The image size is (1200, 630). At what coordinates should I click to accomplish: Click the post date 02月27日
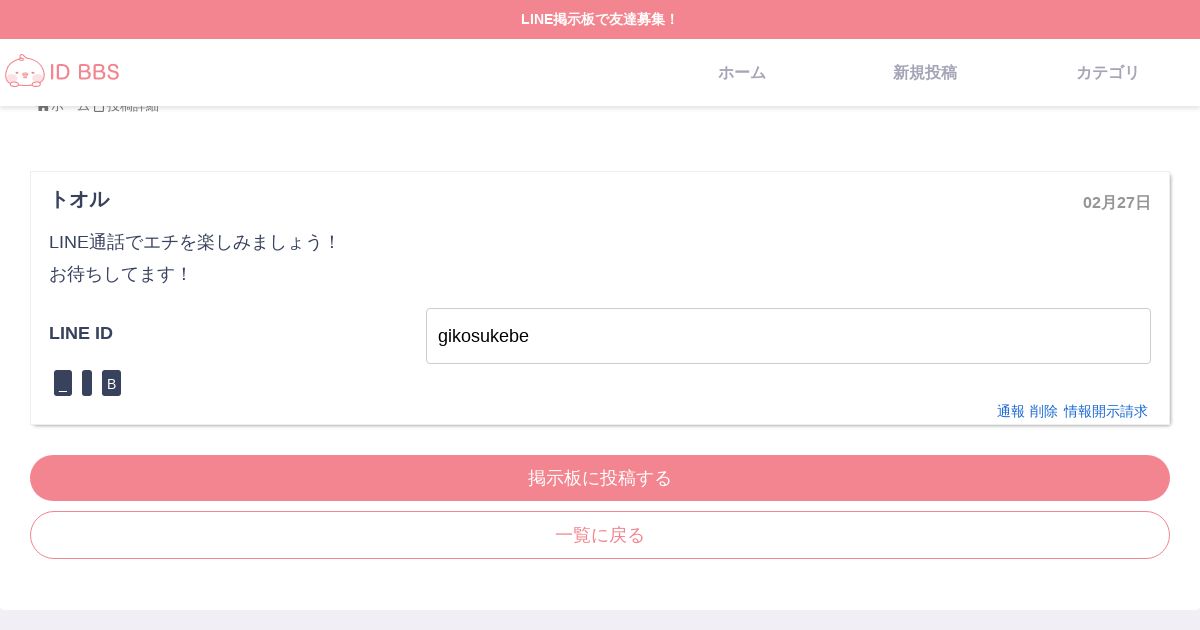pyautogui.click(x=1117, y=202)
